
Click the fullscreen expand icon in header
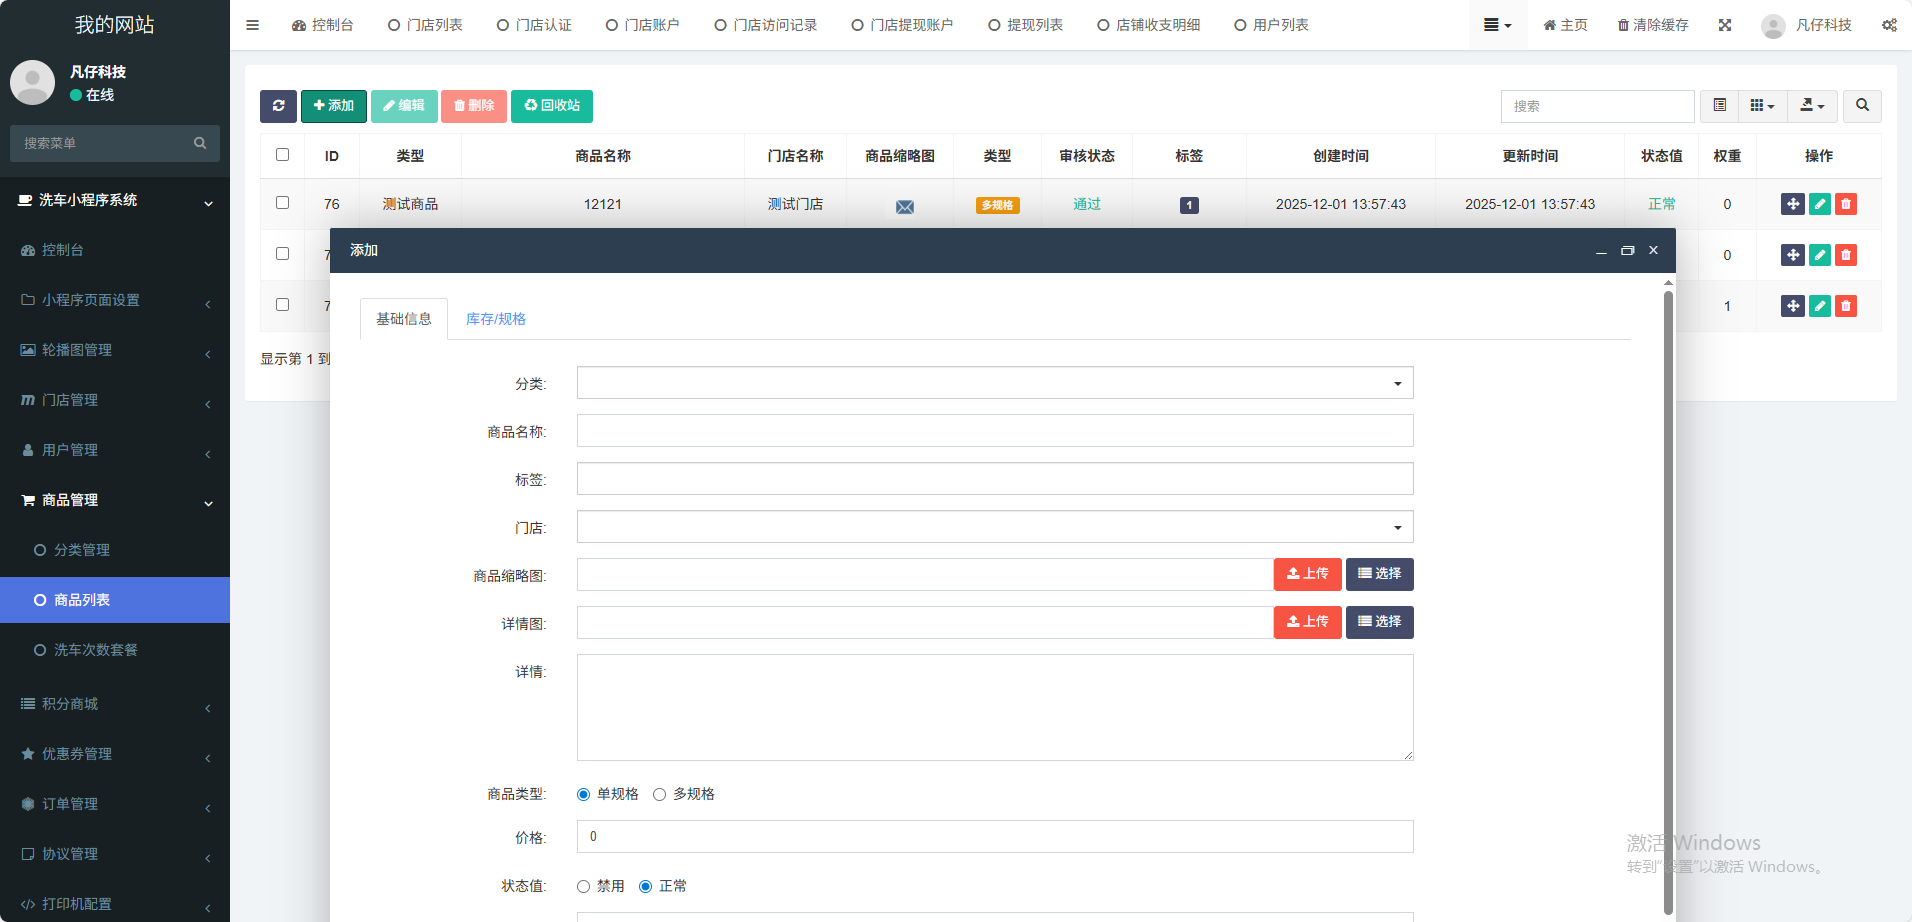click(x=1725, y=25)
